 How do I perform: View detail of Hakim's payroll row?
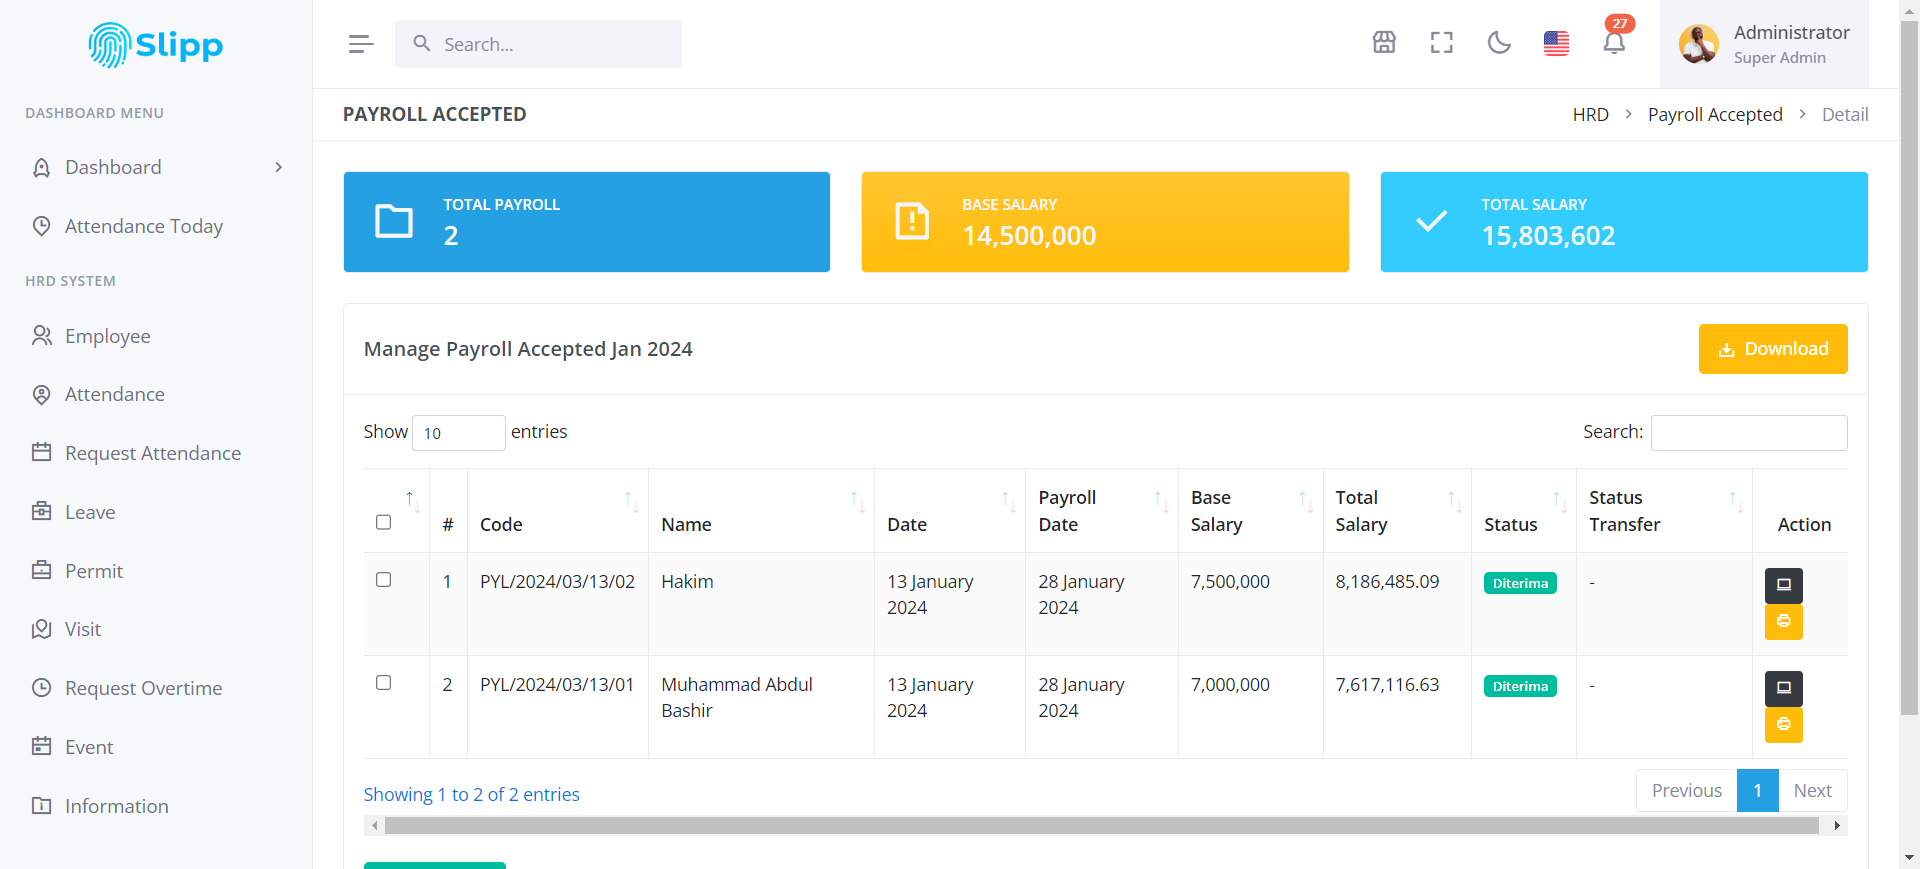tap(1783, 585)
